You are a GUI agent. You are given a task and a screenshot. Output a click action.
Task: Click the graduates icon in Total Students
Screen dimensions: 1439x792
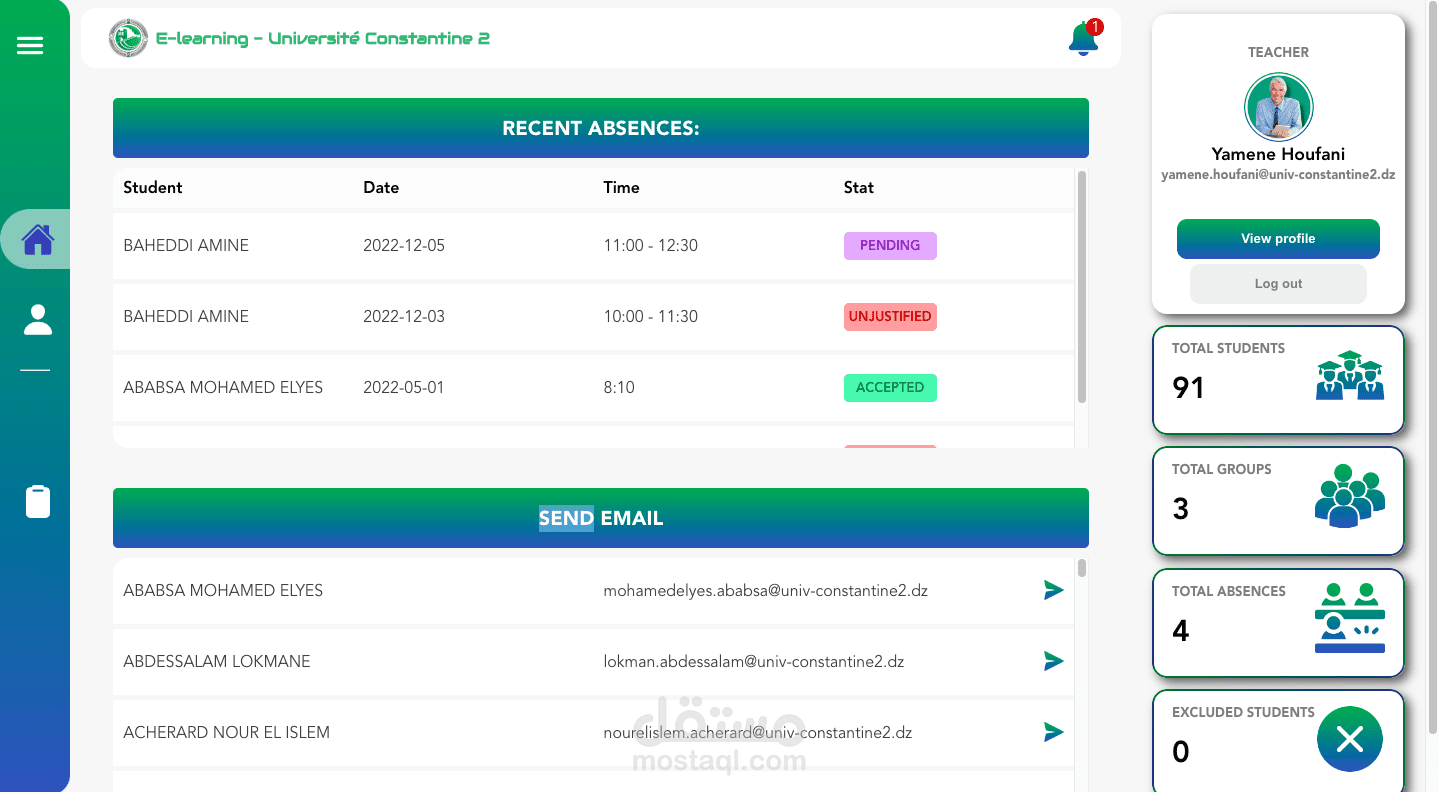click(1350, 376)
